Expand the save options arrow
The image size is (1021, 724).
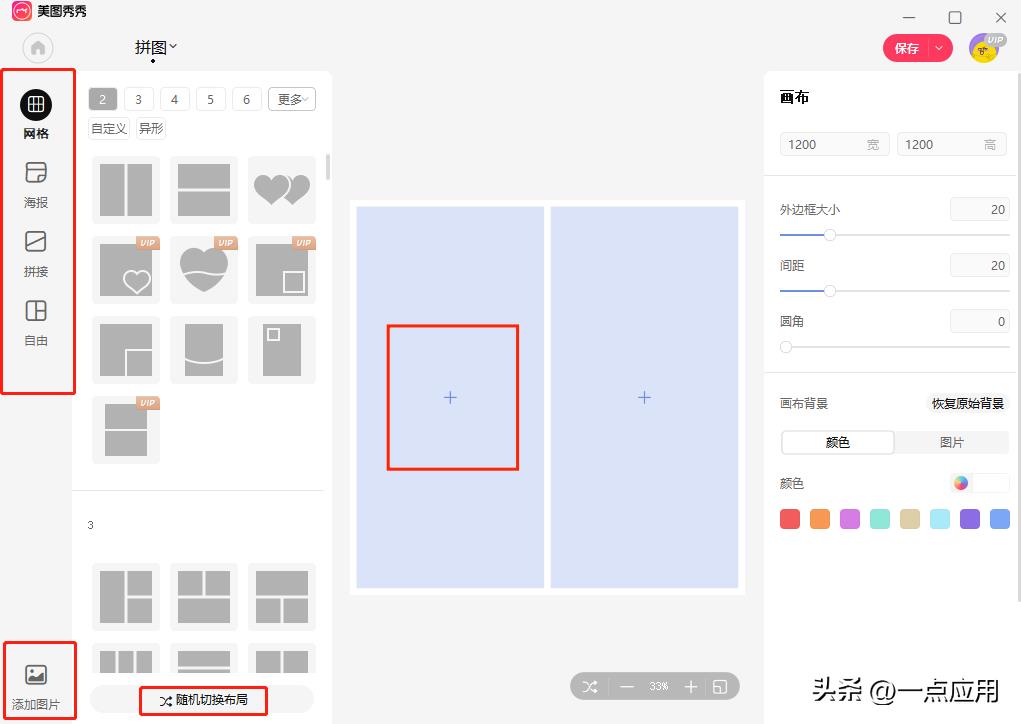[939, 48]
